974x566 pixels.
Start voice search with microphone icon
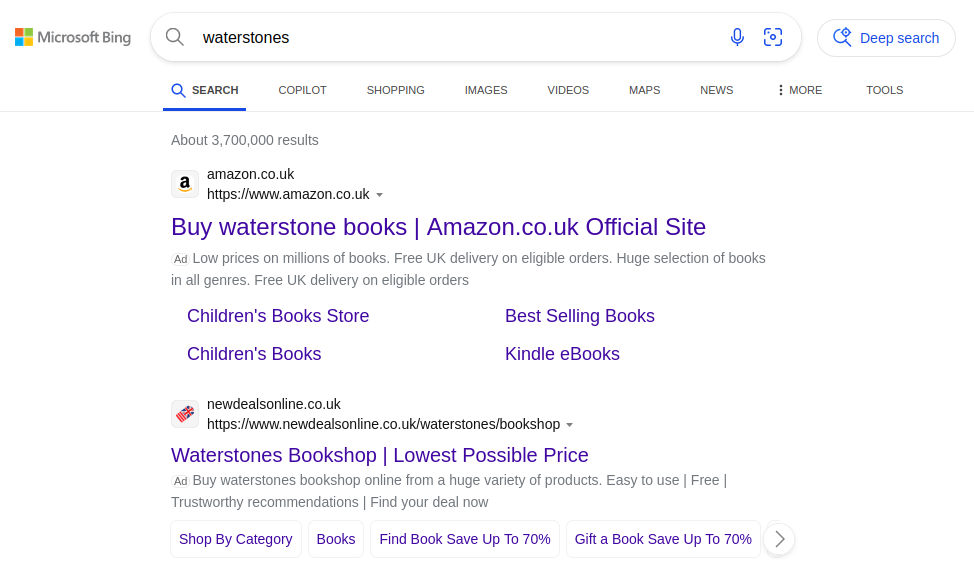point(737,37)
